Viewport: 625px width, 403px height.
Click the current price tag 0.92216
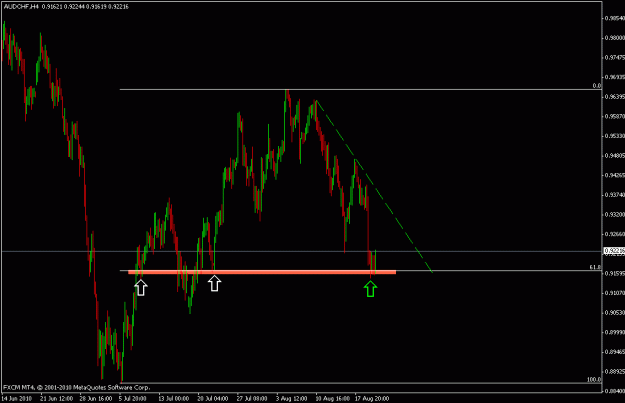pos(614,251)
